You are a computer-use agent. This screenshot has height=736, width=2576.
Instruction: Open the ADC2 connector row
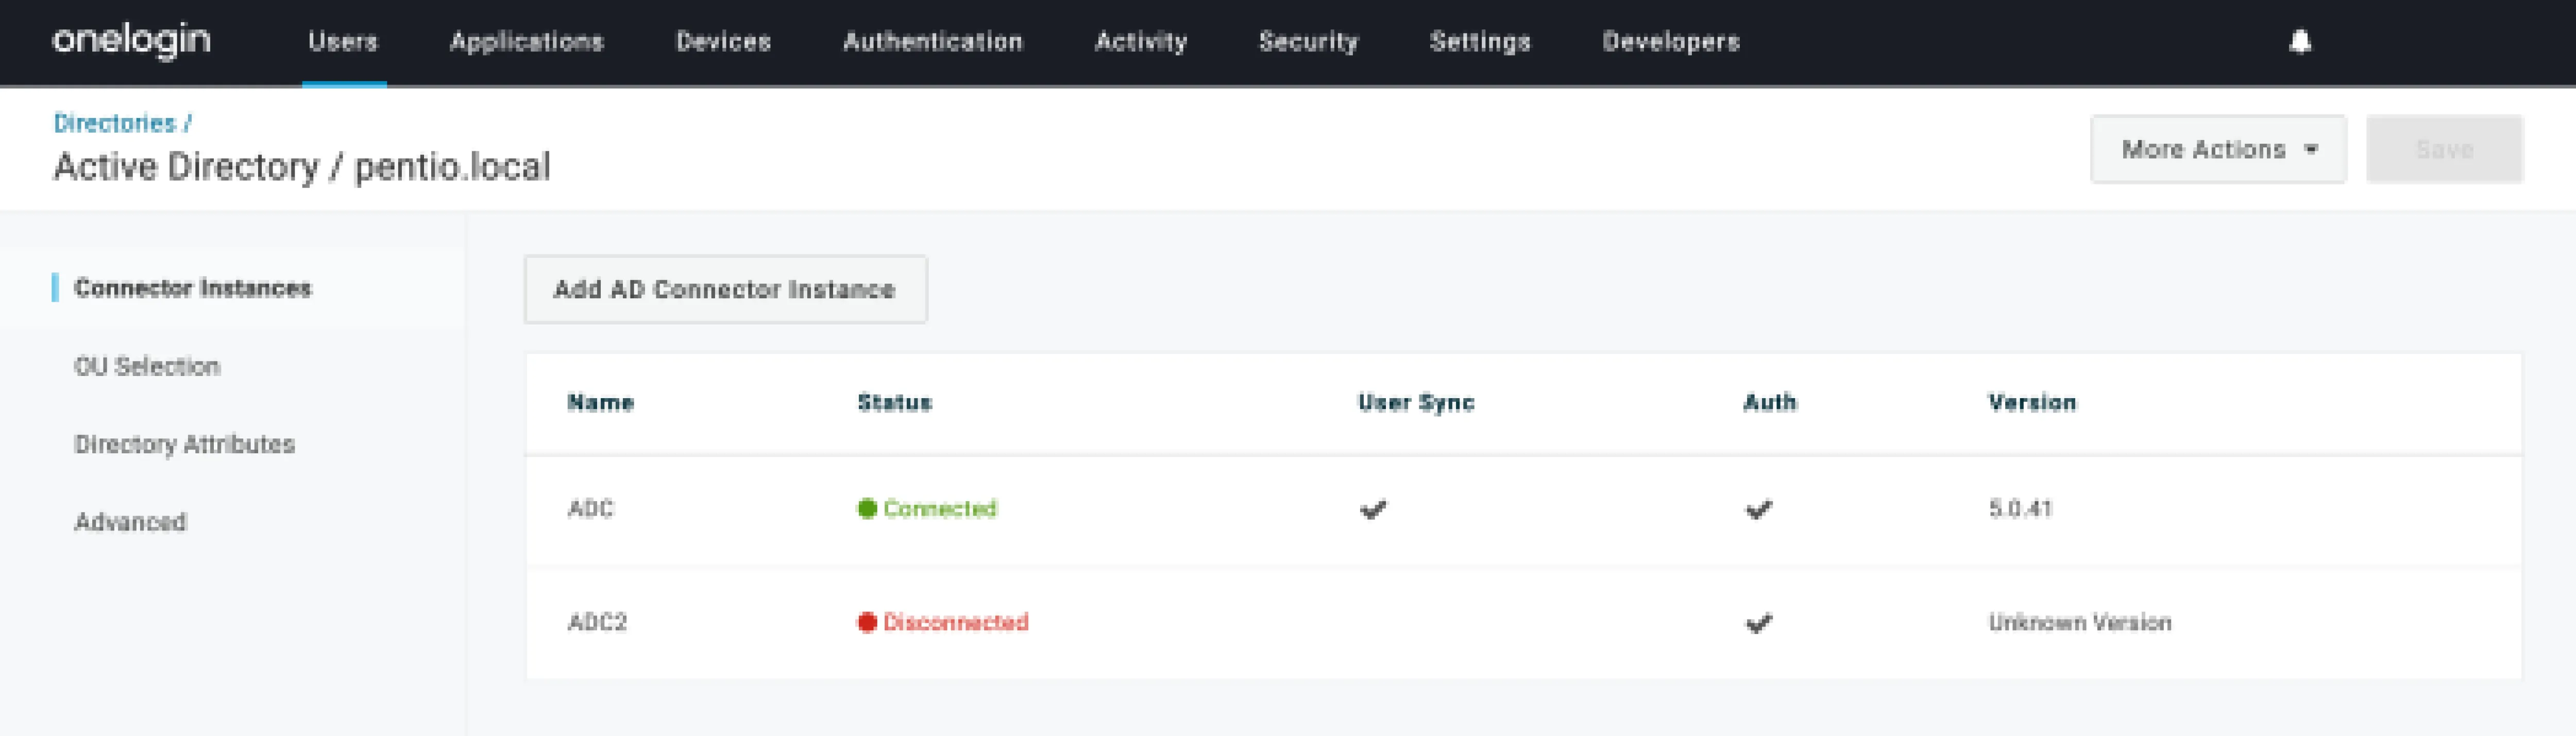point(597,622)
